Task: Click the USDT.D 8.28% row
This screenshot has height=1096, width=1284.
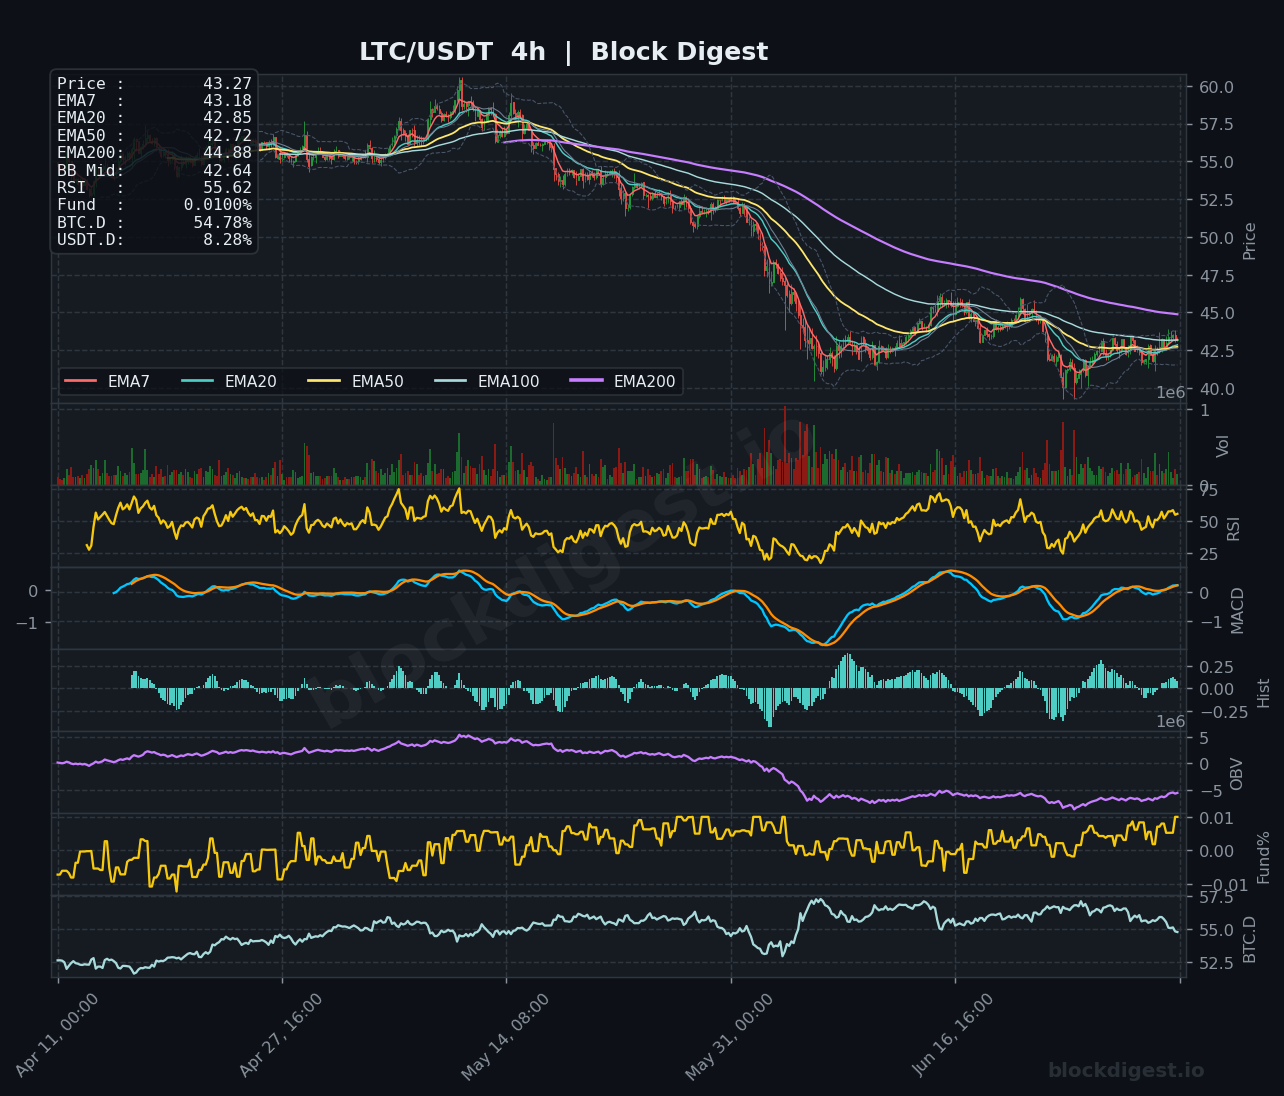Action: (154, 240)
